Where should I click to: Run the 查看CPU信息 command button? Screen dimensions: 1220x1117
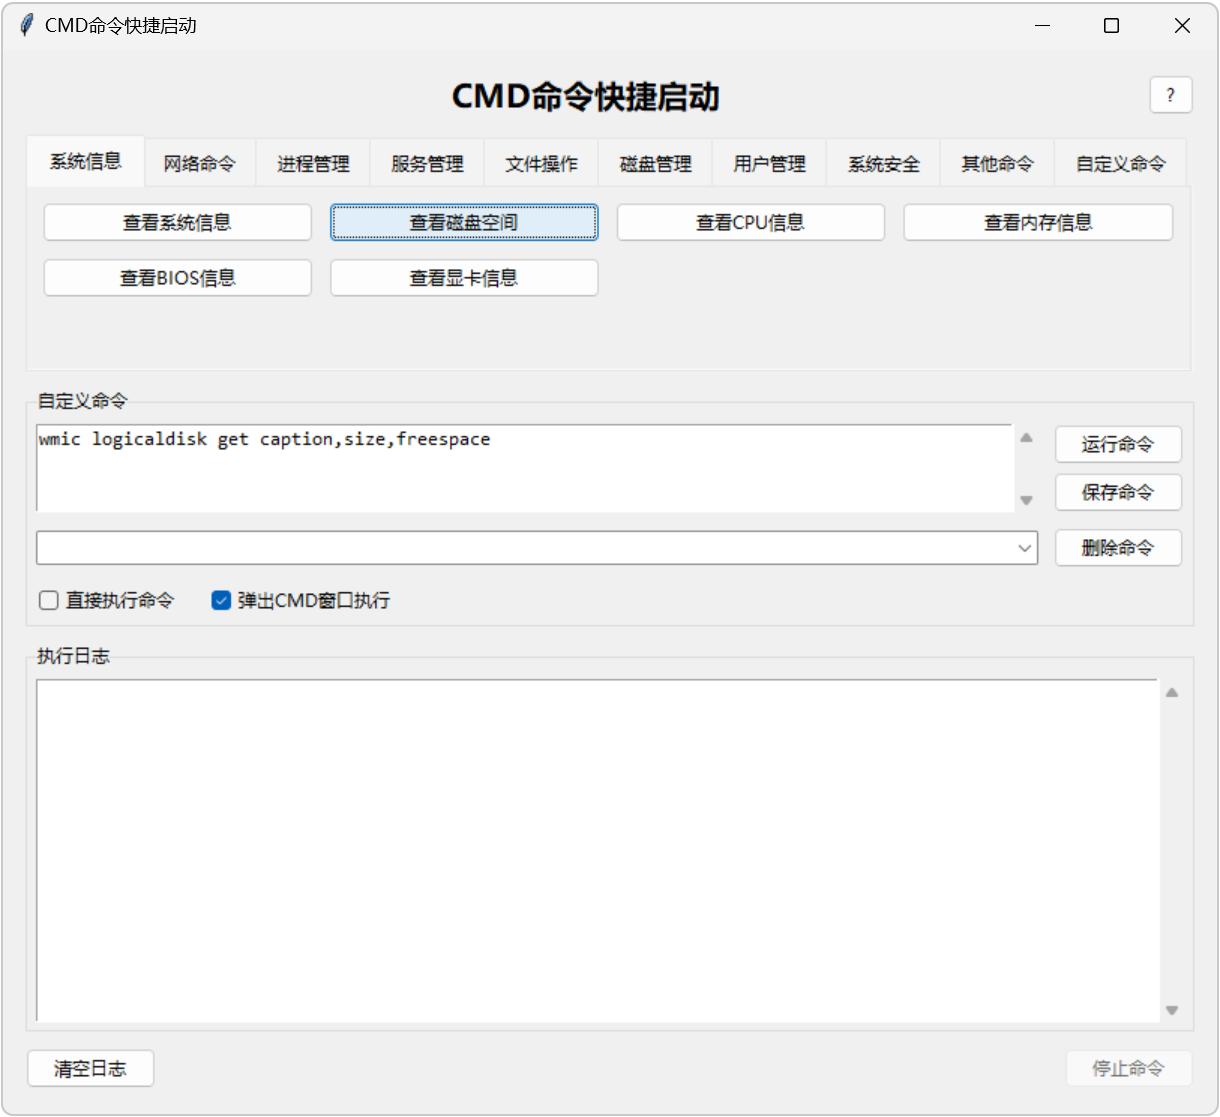click(x=751, y=222)
